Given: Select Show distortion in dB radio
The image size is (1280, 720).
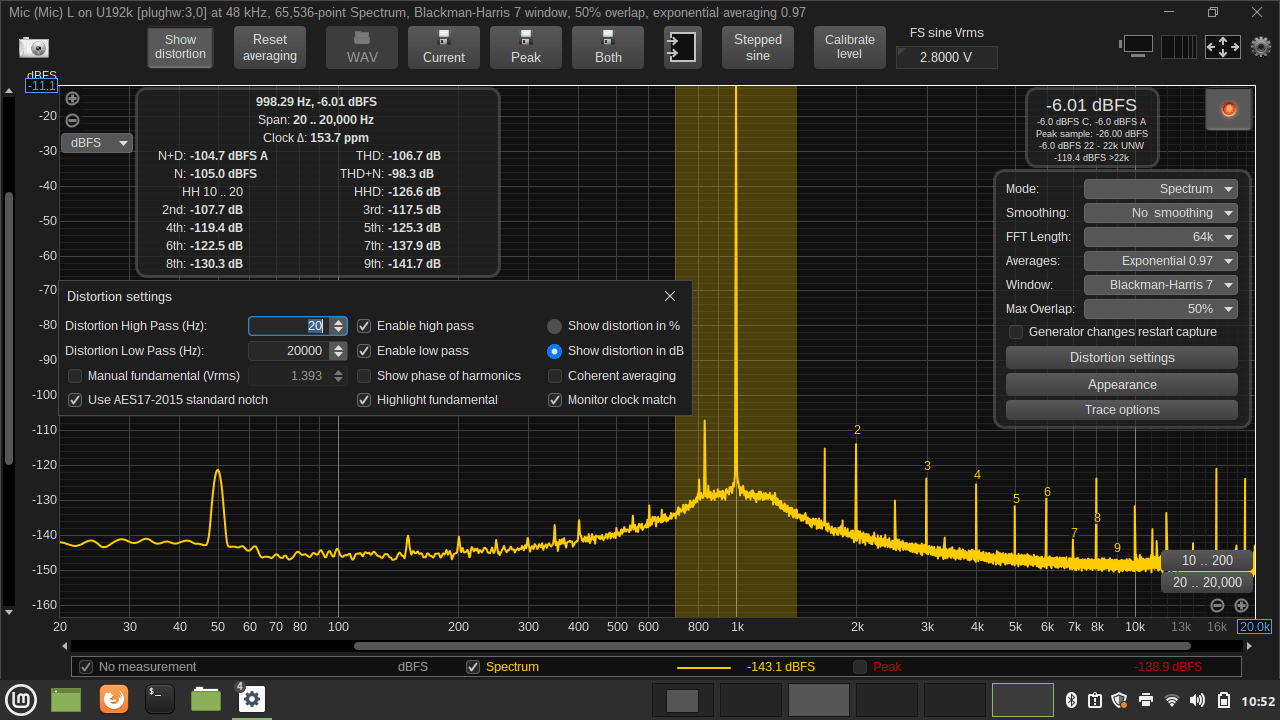Looking at the screenshot, I should click(554, 351).
